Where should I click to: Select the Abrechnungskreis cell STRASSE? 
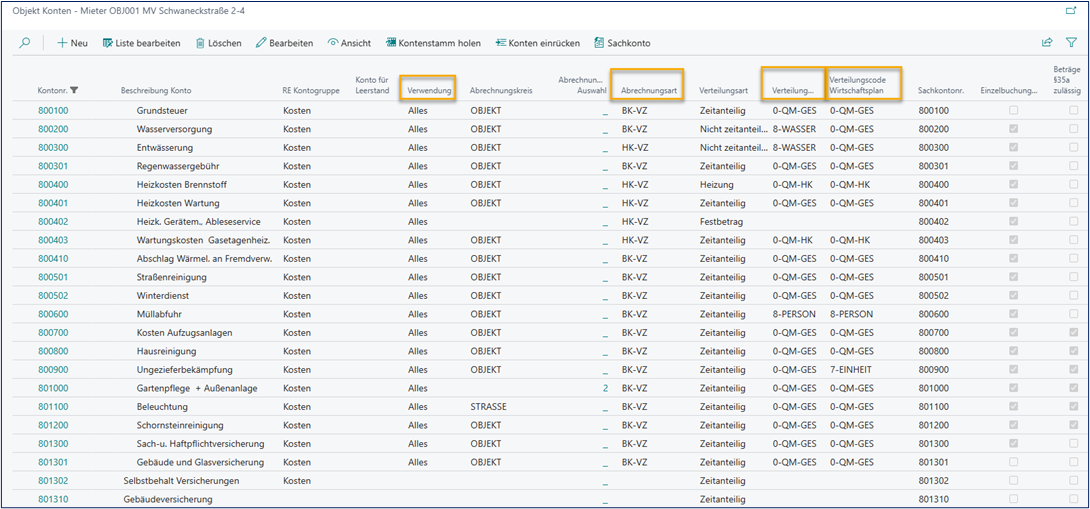(488, 406)
